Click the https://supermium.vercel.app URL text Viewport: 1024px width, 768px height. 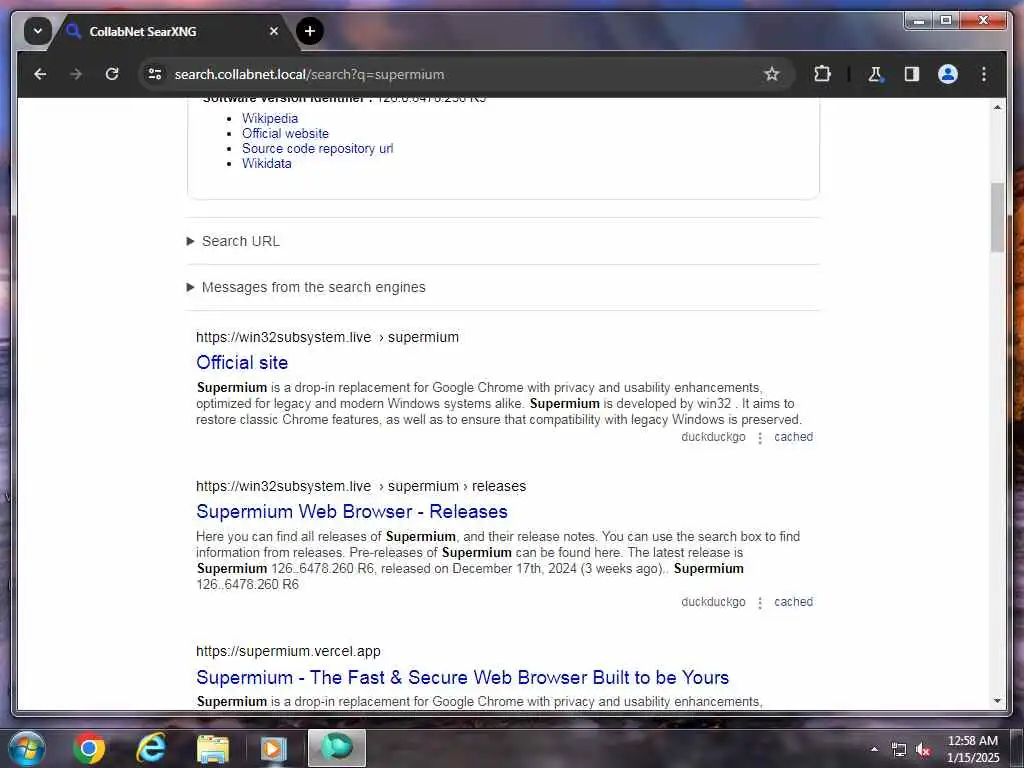tap(288, 651)
